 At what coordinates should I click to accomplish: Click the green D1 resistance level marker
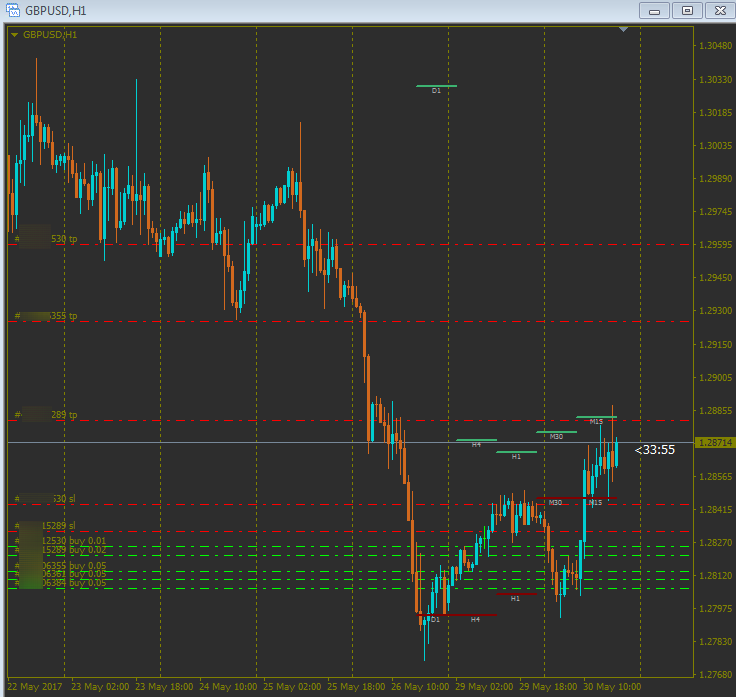436,86
